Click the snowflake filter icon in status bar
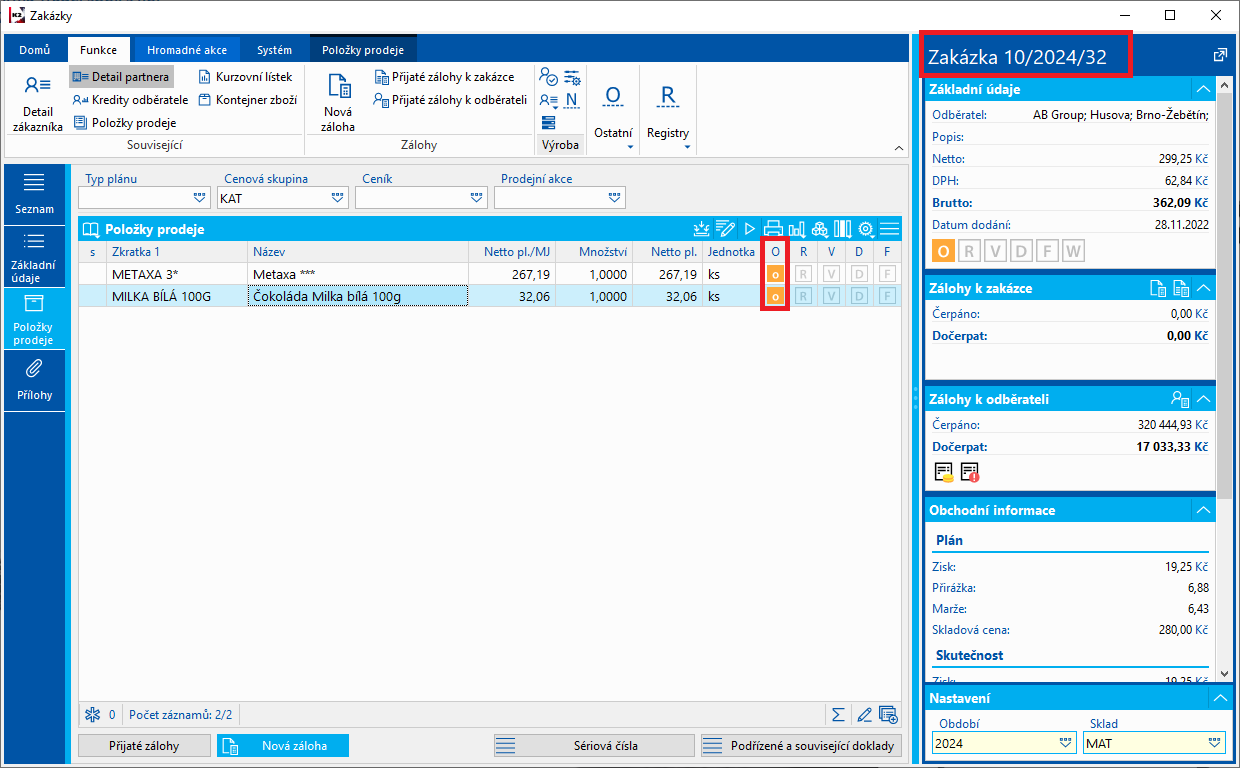1240x768 pixels. click(92, 715)
